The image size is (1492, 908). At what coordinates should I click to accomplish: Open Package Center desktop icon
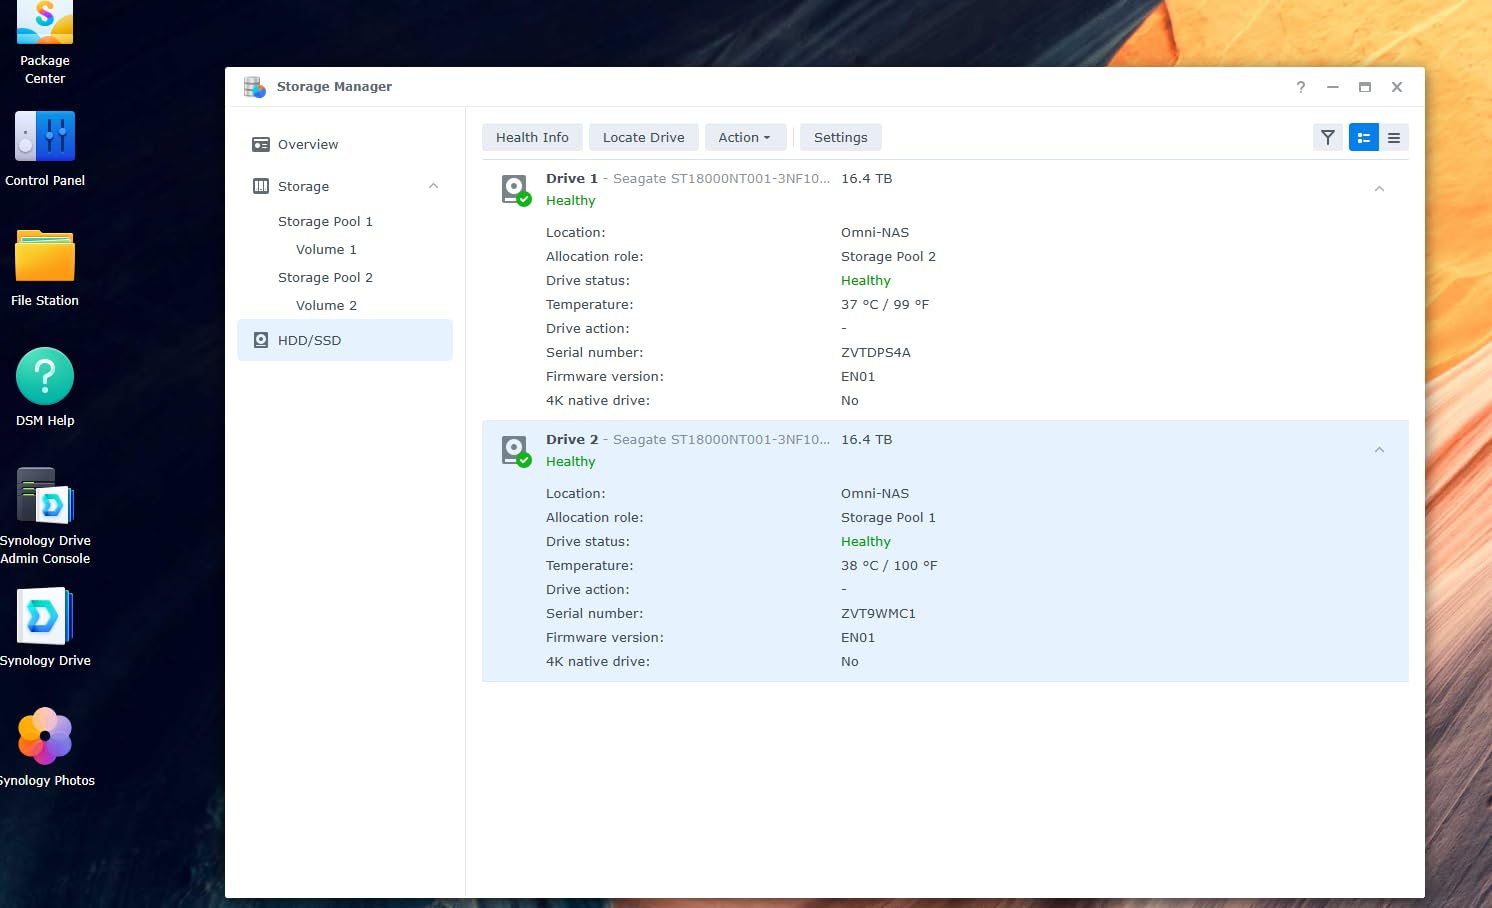[45, 24]
